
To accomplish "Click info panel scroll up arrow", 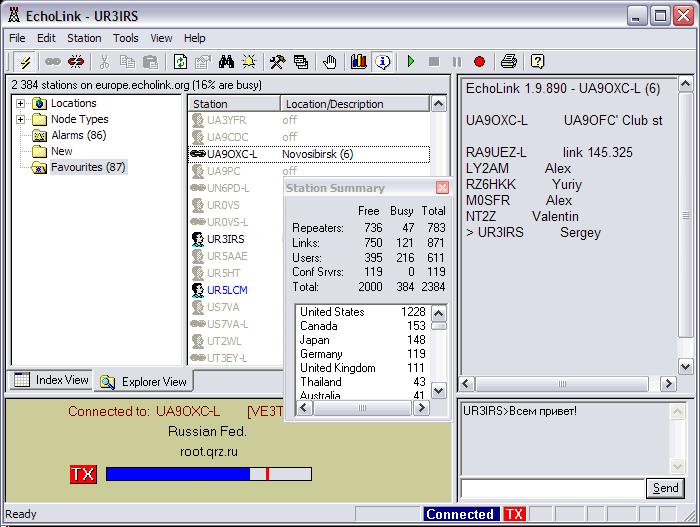I will click(x=685, y=84).
